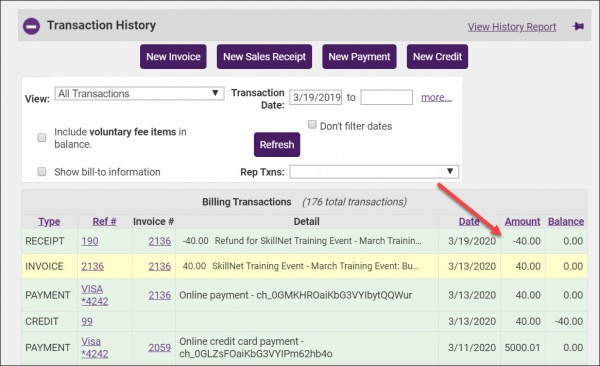The height and width of the screenshot is (366, 600).
Task: Check Show bill-to information
Action: tap(42, 172)
